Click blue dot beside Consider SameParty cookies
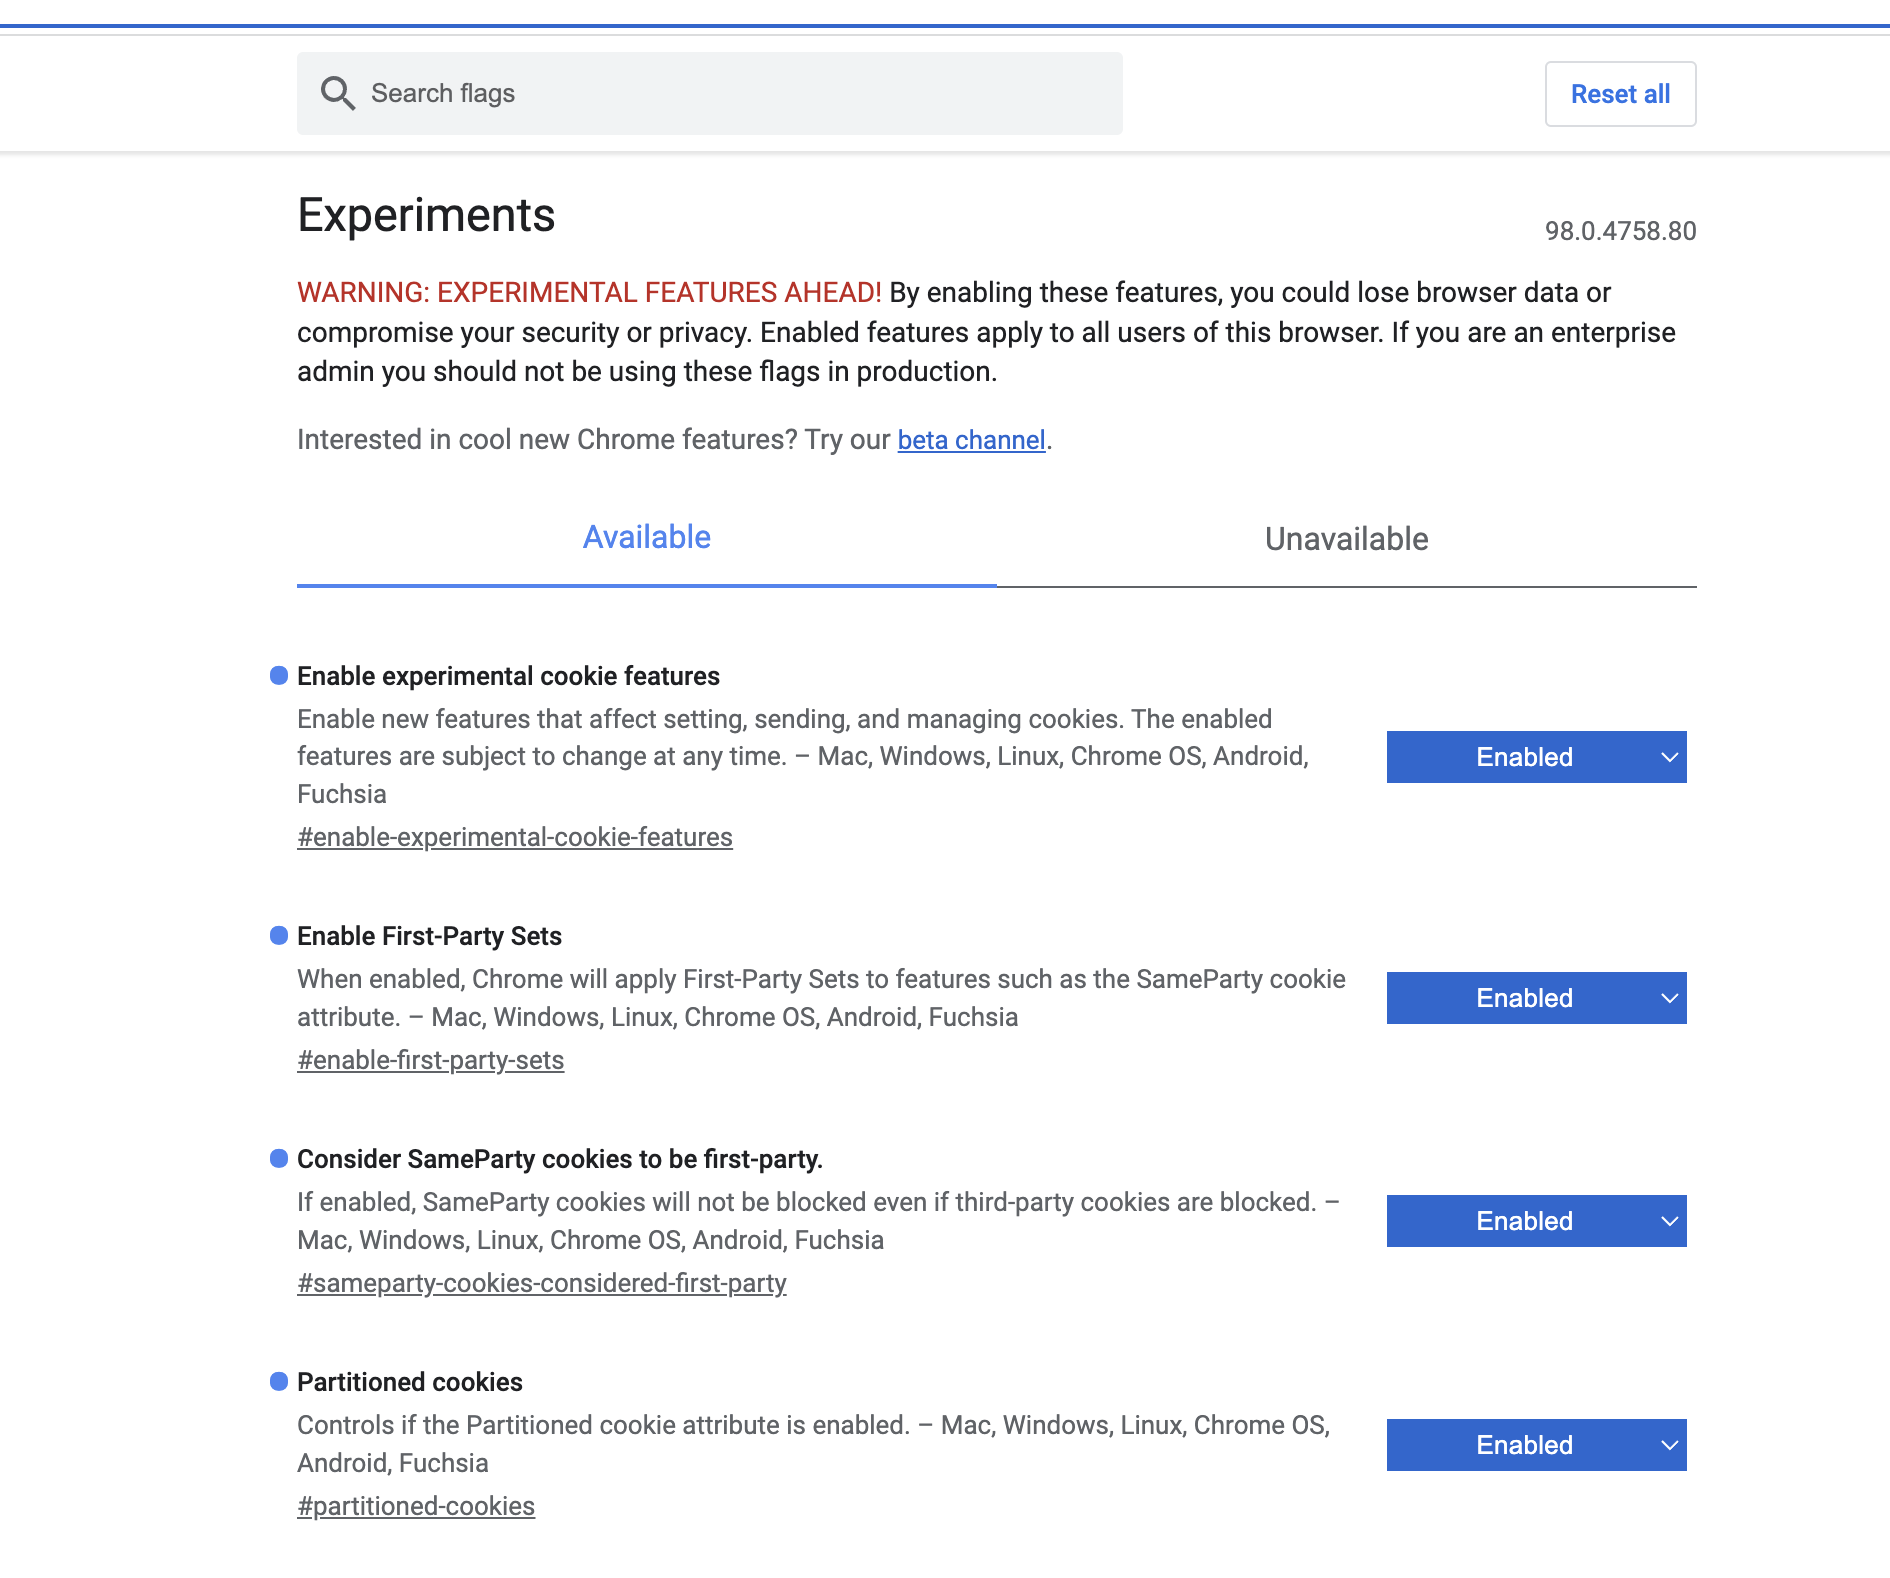Screen dimensions: 1890x1578 [279, 1159]
